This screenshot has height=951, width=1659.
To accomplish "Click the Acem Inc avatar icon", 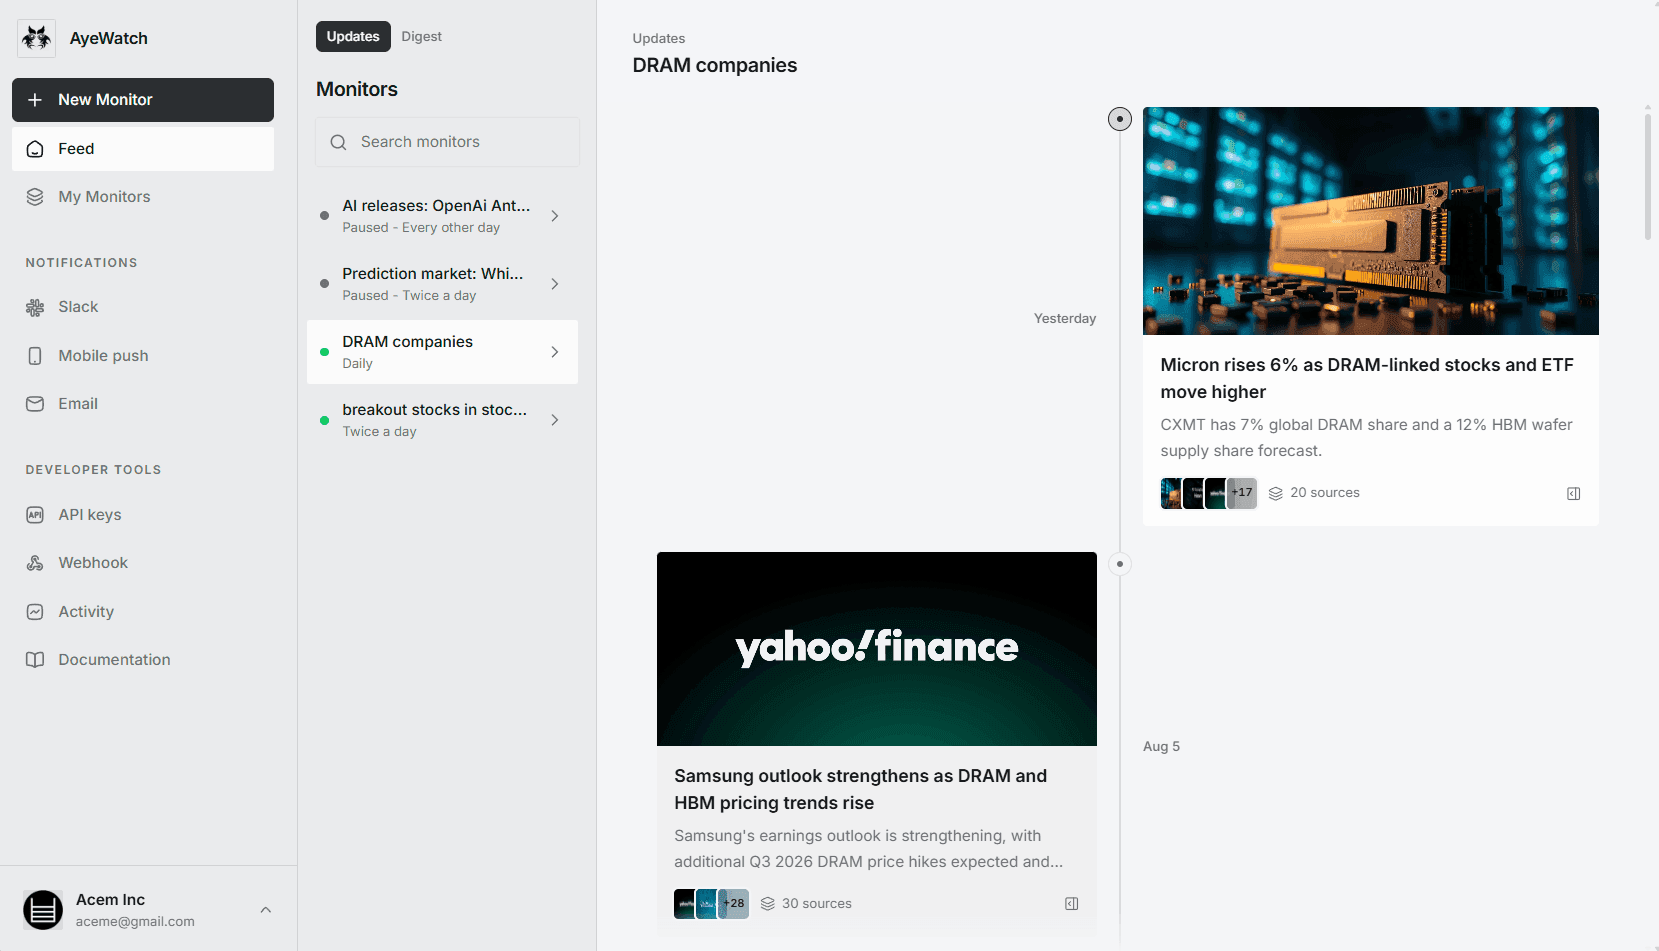I will 43,910.
